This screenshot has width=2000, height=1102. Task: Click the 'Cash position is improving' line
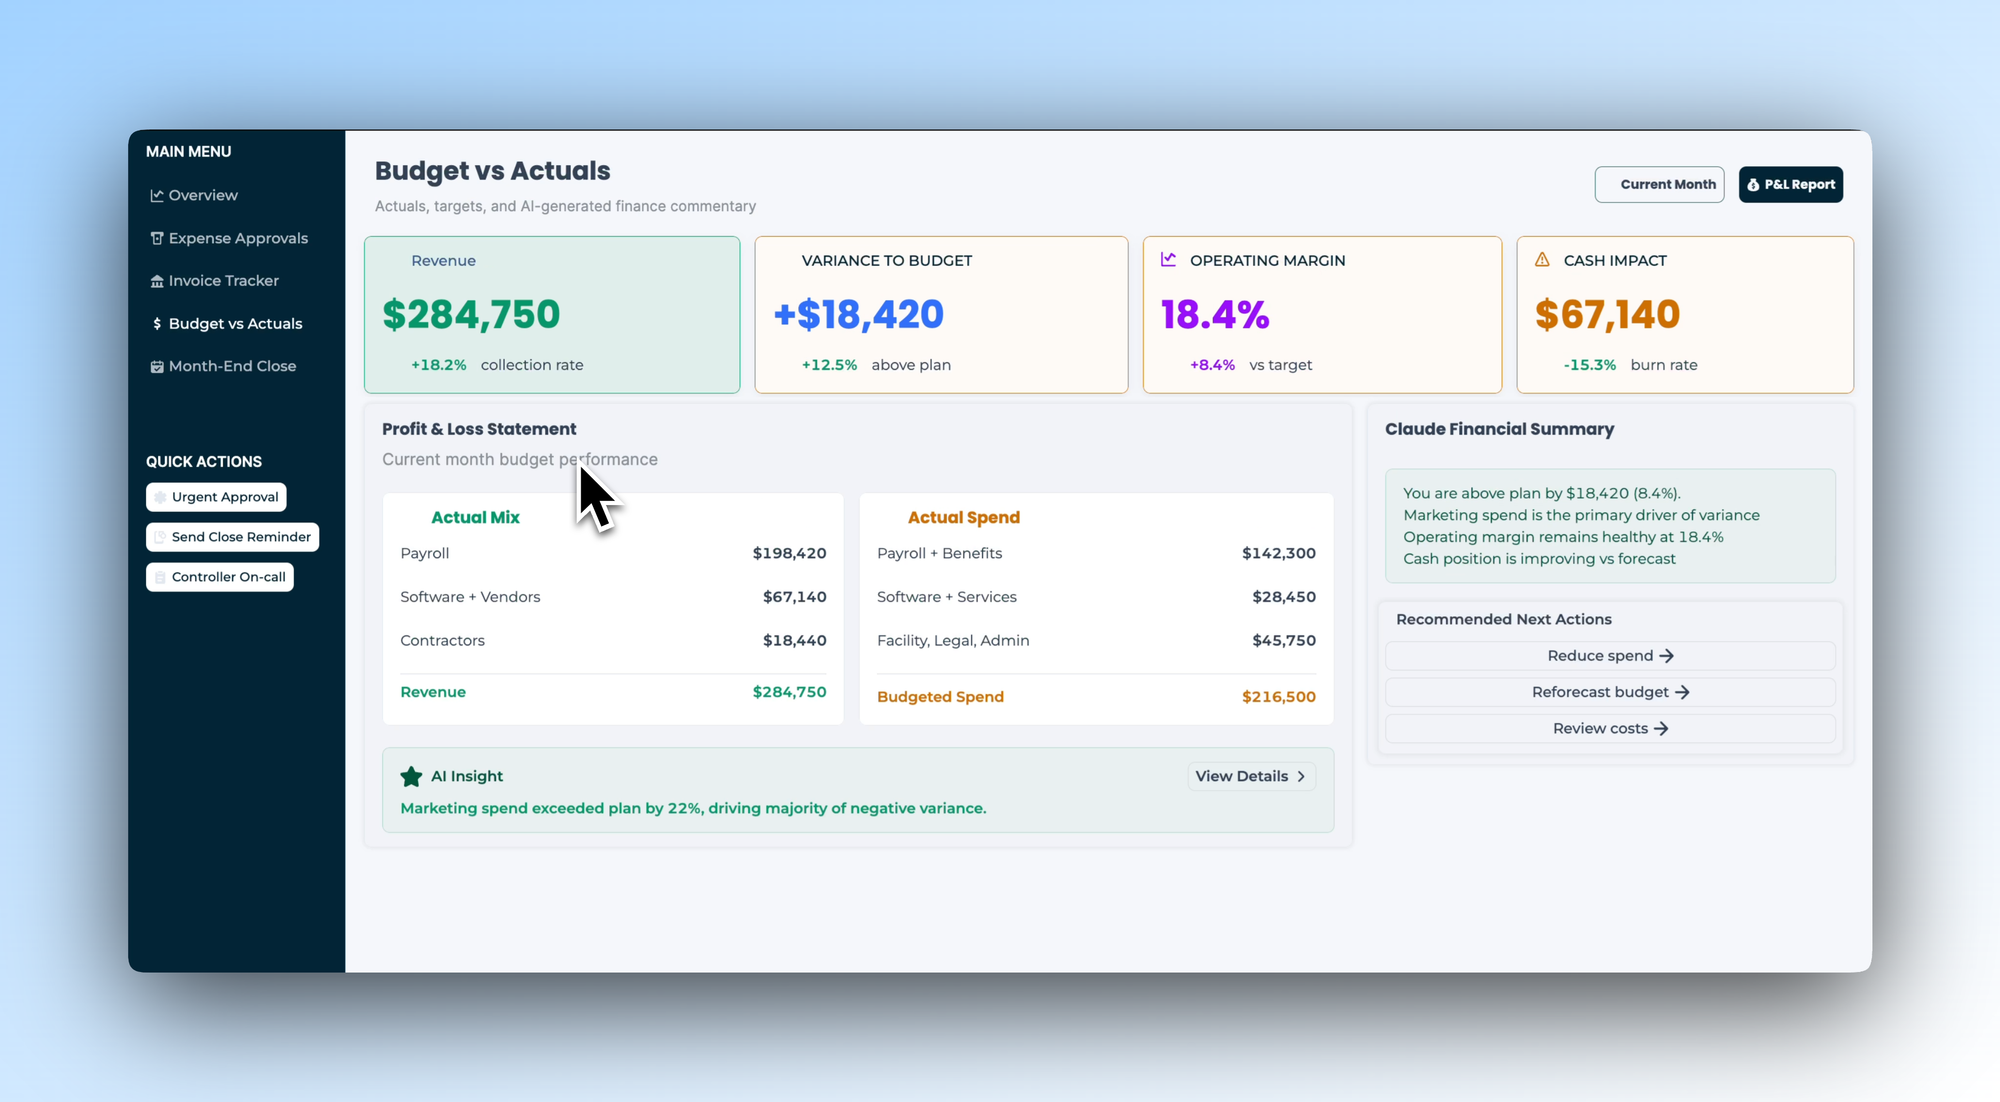click(1539, 560)
